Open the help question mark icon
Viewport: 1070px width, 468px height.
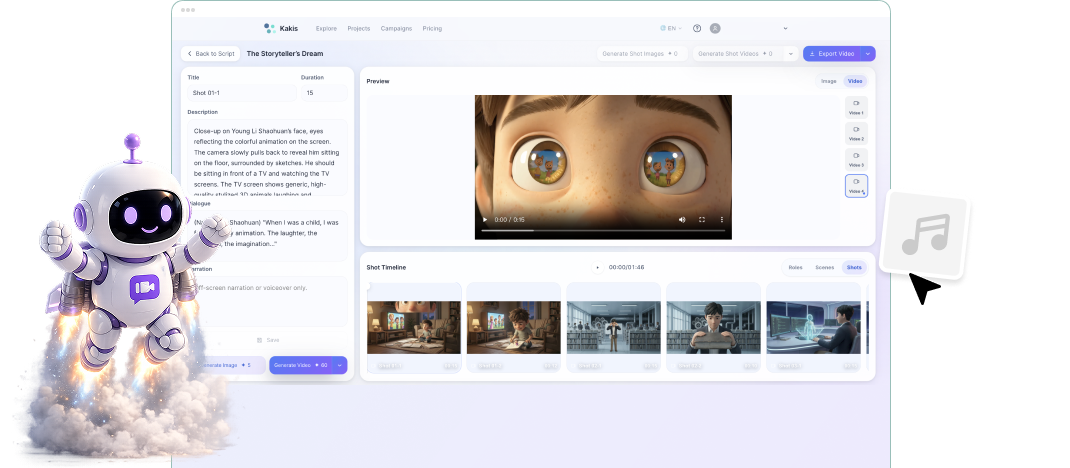pos(697,29)
